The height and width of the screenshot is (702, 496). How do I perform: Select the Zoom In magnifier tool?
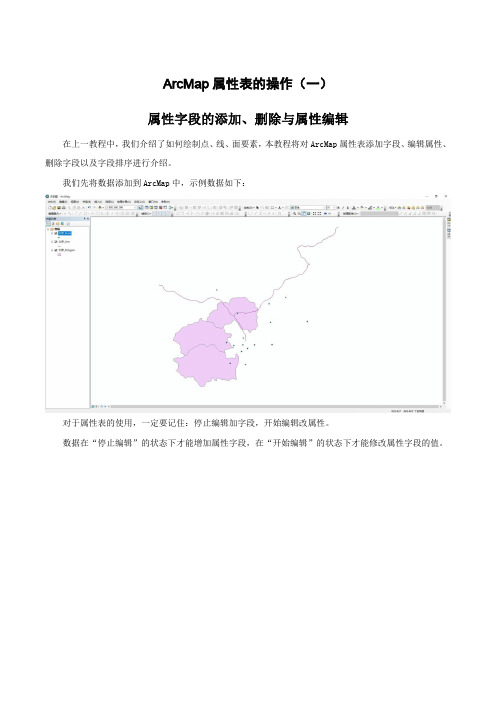click(x=294, y=214)
